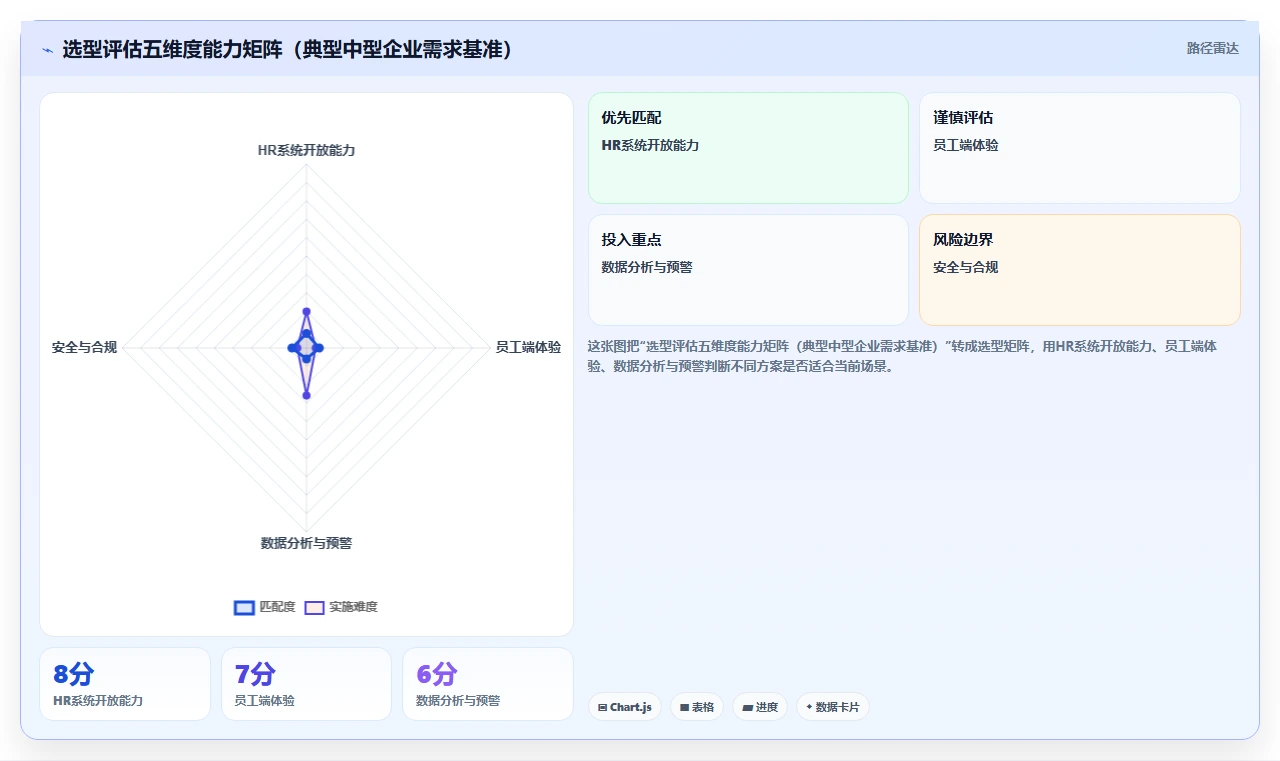Click the lightning icon beside the title
The height and width of the screenshot is (761, 1280).
47,50
